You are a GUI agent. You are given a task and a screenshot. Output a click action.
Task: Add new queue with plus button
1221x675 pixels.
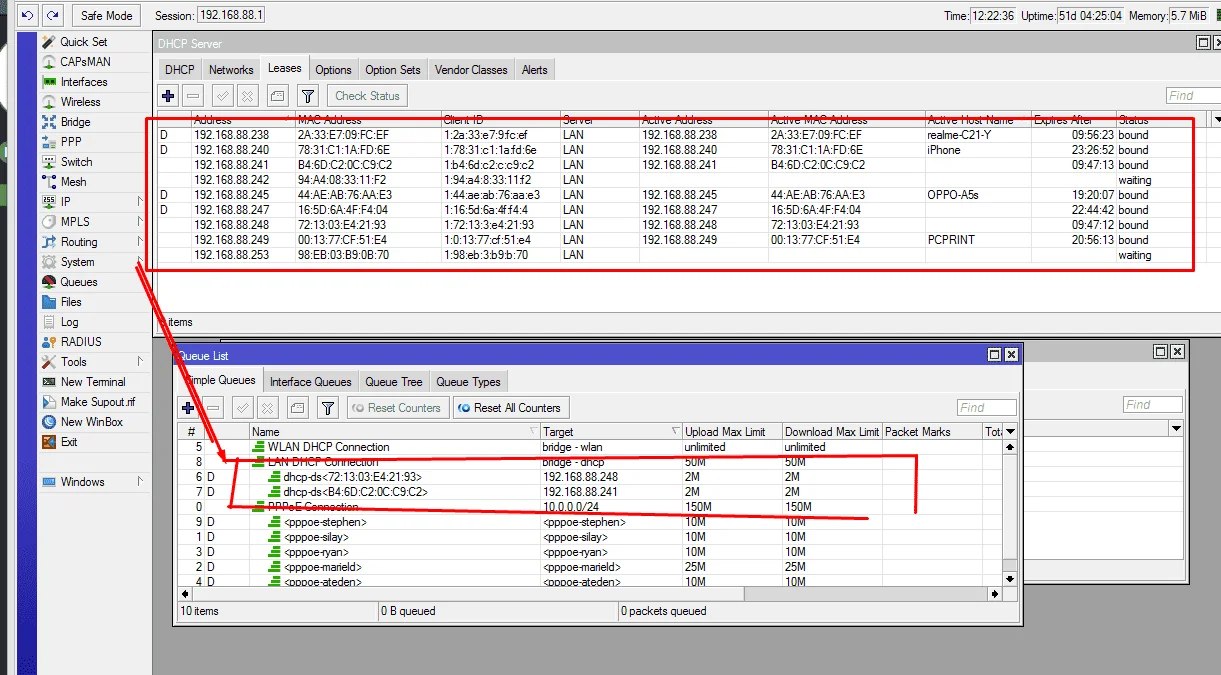point(188,407)
